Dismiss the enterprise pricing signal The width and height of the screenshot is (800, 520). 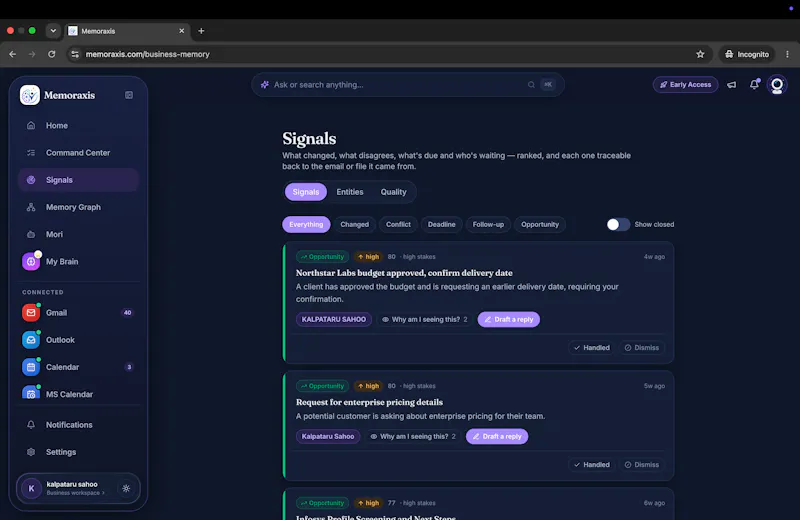[x=642, y=464]
